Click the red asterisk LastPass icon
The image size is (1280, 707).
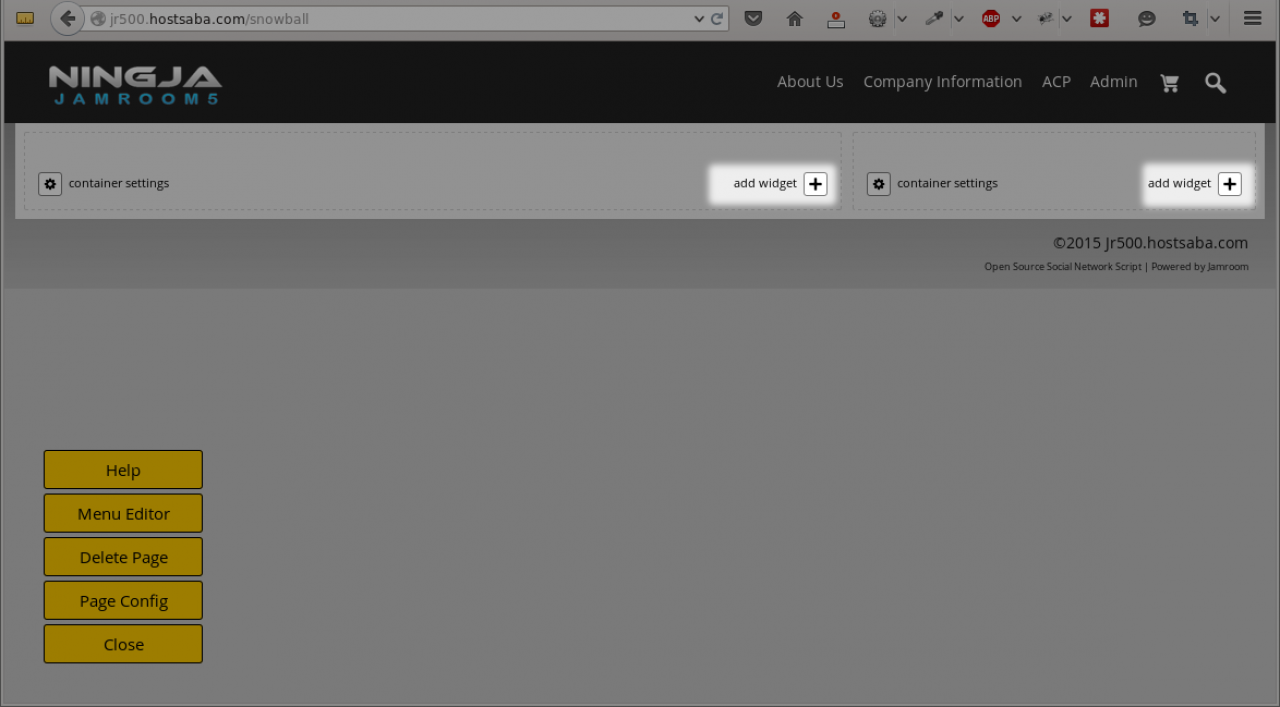[x=1099, y=18]
